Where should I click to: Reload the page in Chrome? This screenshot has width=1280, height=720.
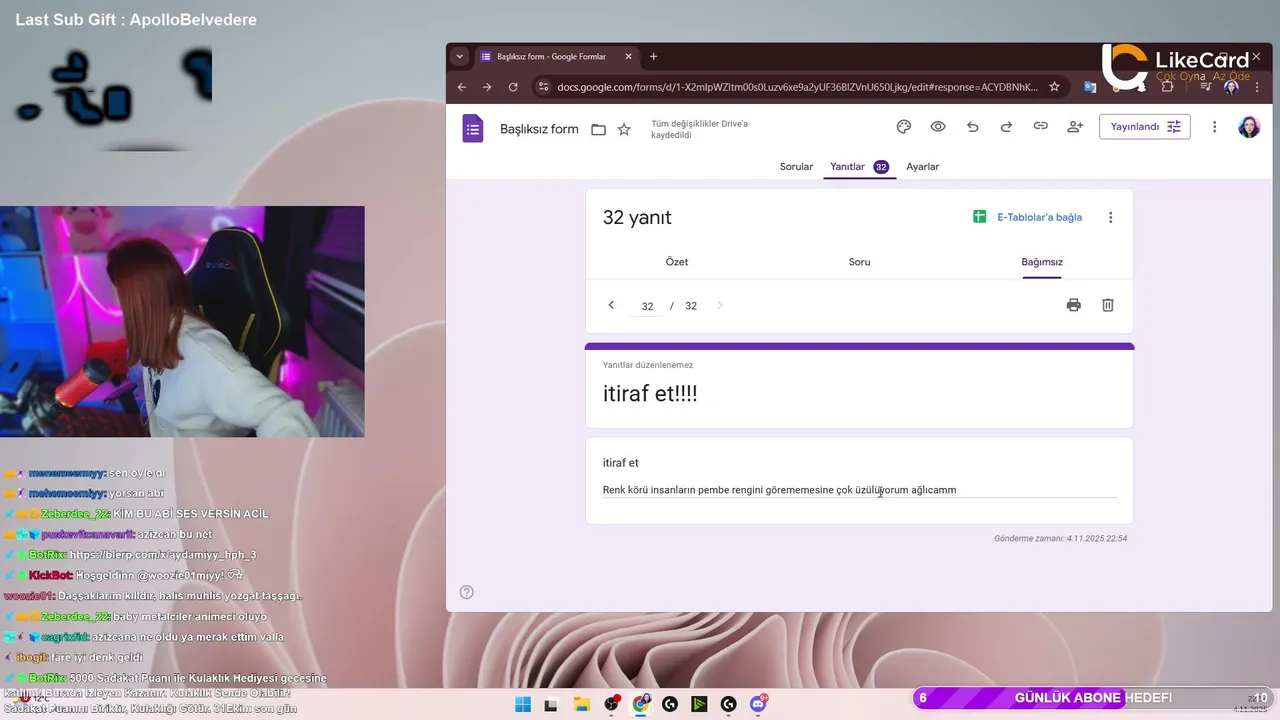pos(513,87)
